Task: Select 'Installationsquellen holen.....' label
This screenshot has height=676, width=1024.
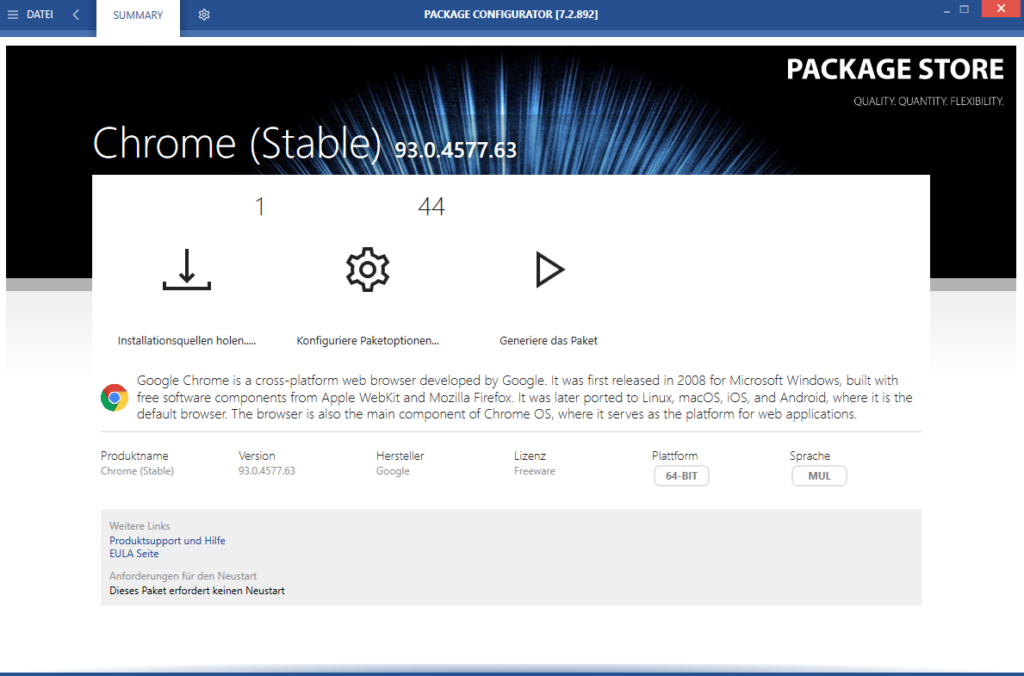Action: 187,340
